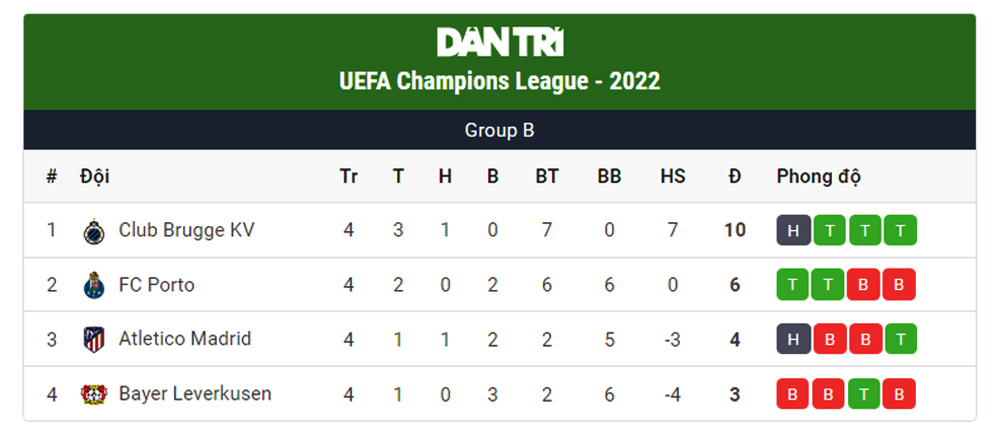Open the Atletico Madrid team name

(x=185, y=338)
